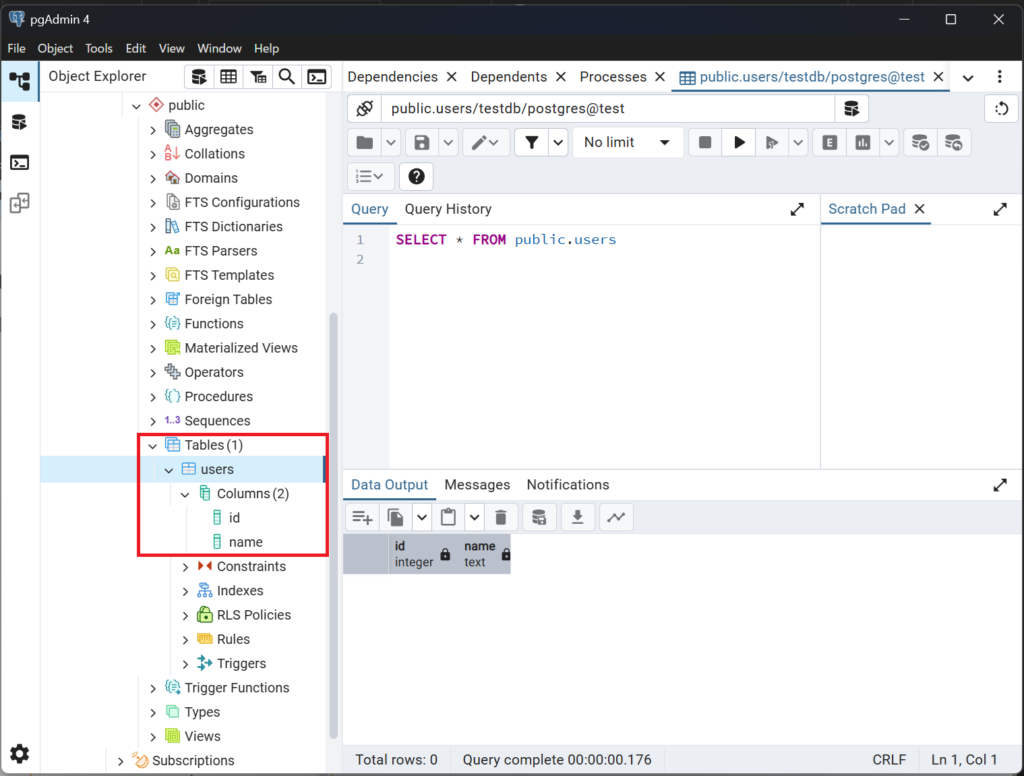Click the Filtered Rows icon in Object Explorer
The height and width of the screenshot is (776, 1024).
click(x=258, y=77)
